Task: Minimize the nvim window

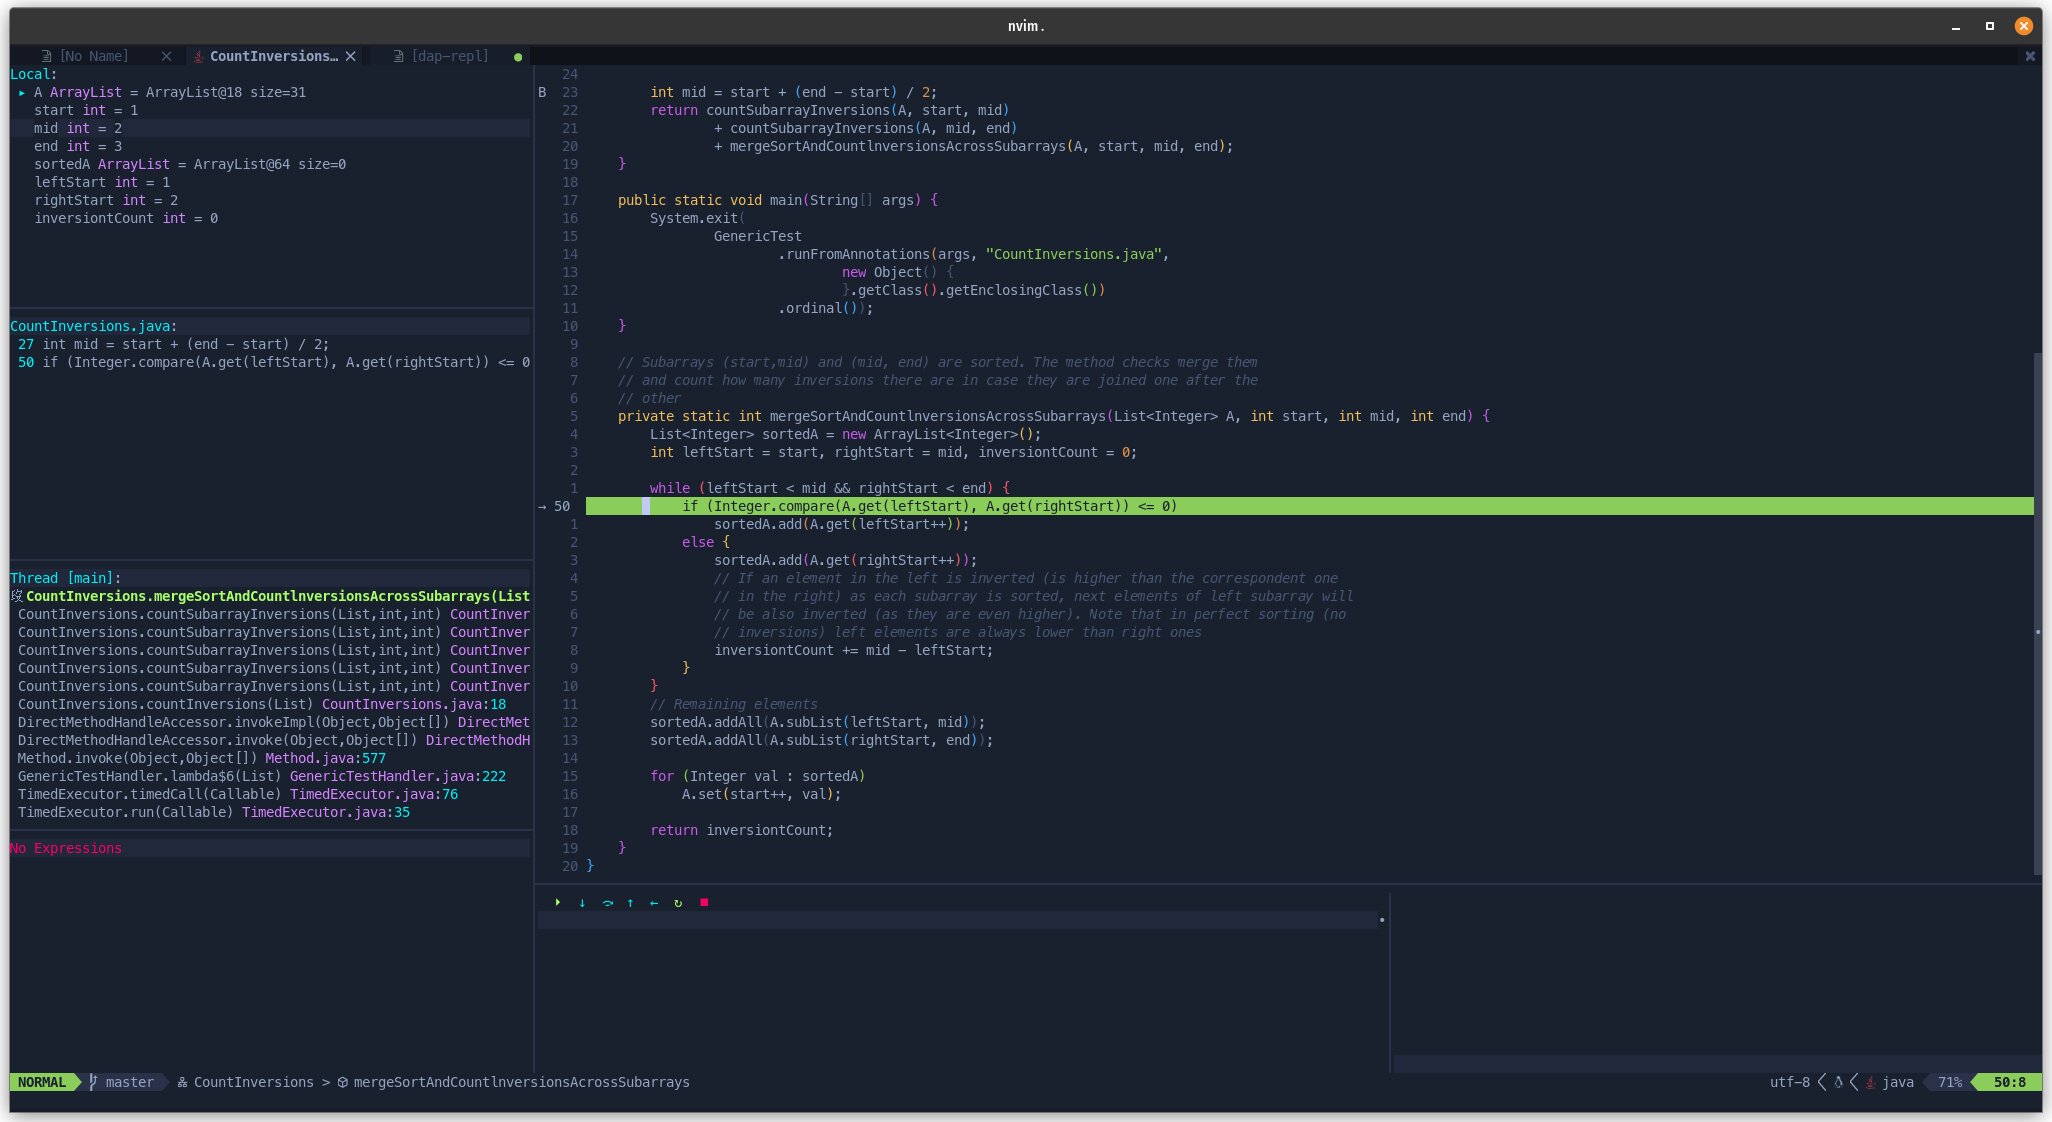Action: coord(1956,27)
